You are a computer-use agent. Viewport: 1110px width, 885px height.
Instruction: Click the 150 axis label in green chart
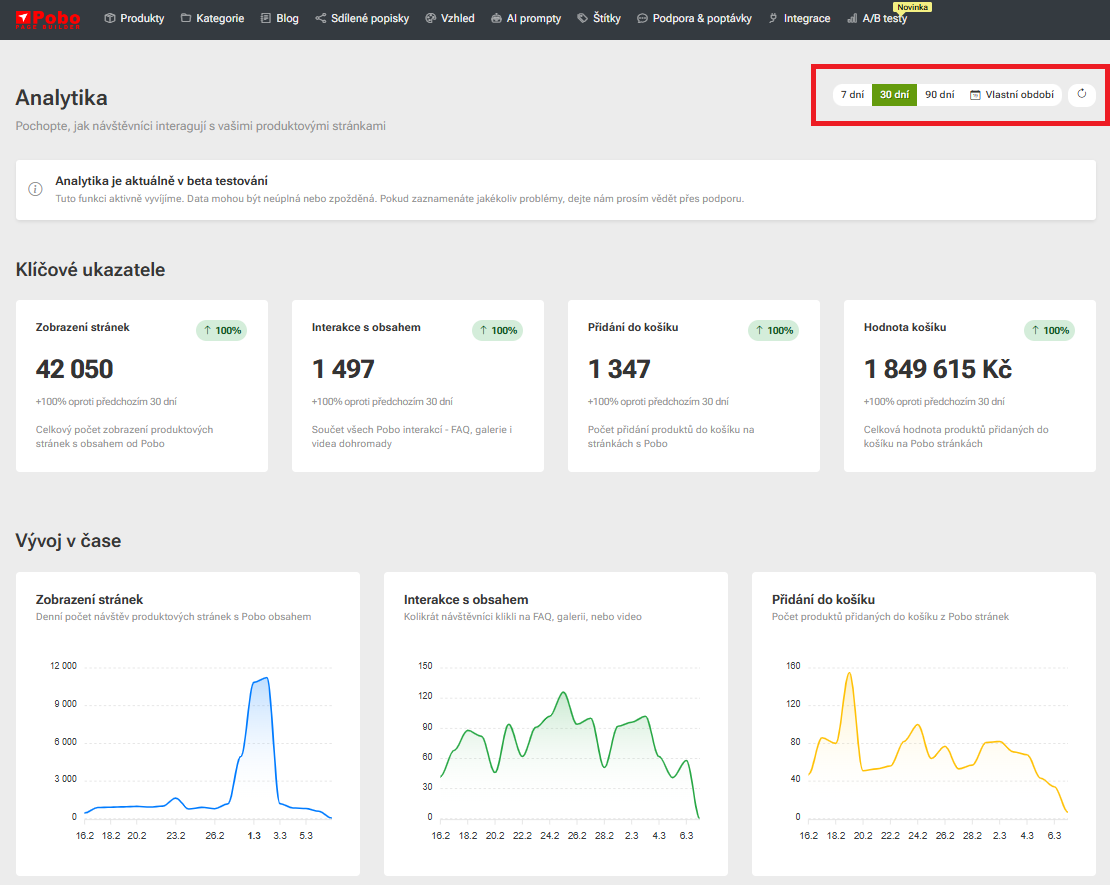(x=425, y=666)
